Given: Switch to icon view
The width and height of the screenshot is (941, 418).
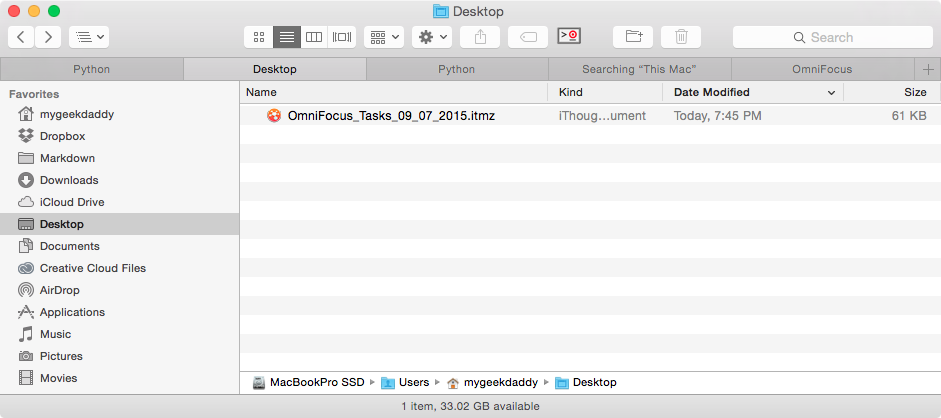Looking at the screenshot, I should (259, 37).
